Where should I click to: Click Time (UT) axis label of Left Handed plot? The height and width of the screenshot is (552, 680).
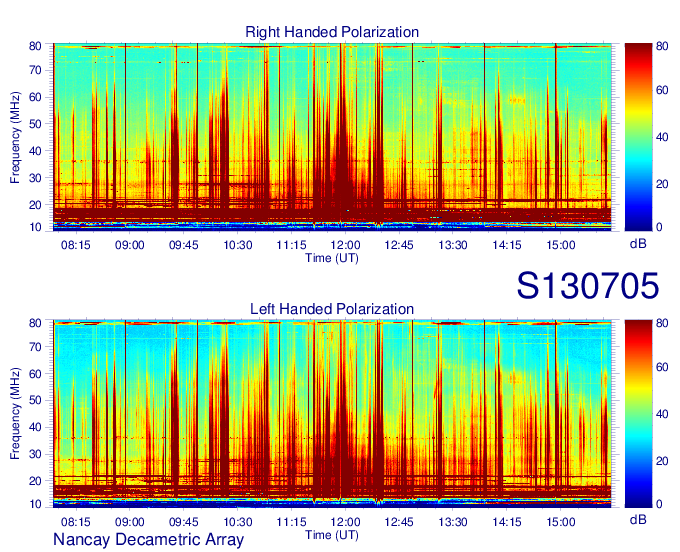tap(332, 535)
